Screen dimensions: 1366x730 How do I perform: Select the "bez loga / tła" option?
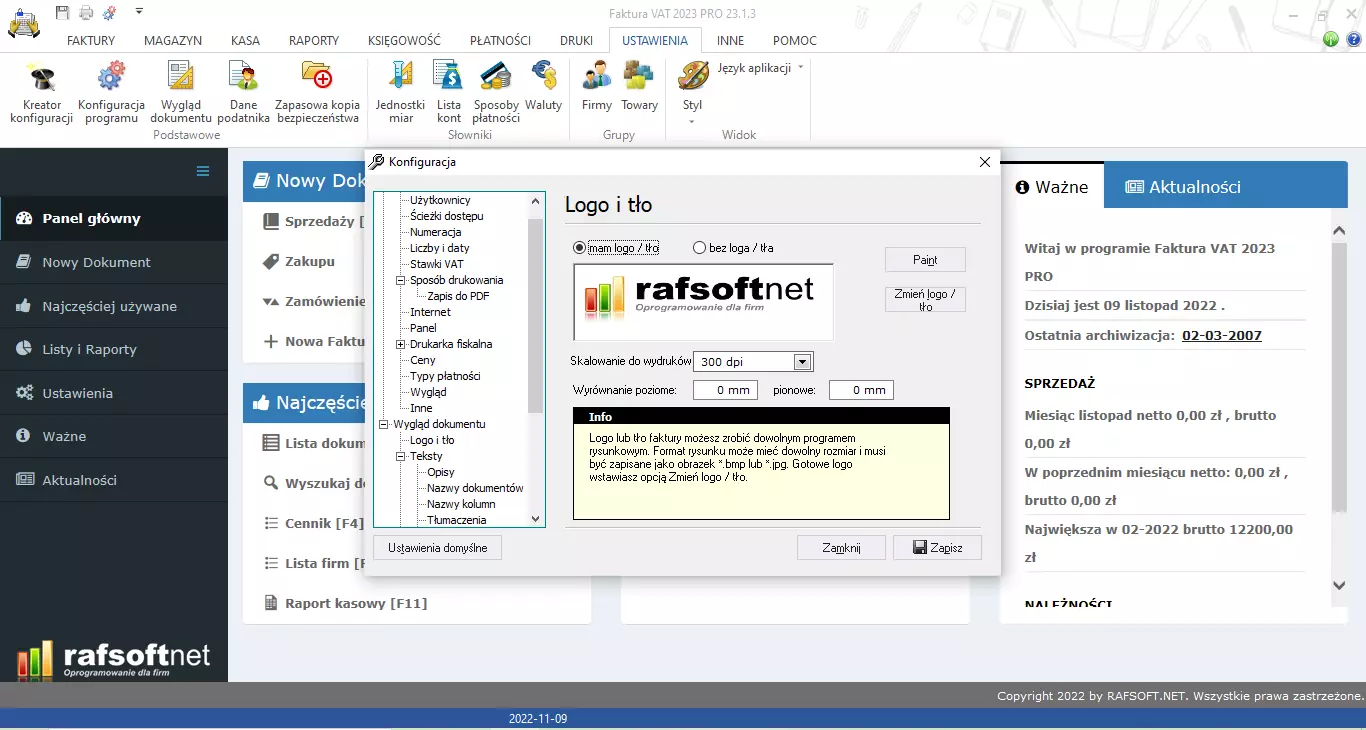(700, 248)
